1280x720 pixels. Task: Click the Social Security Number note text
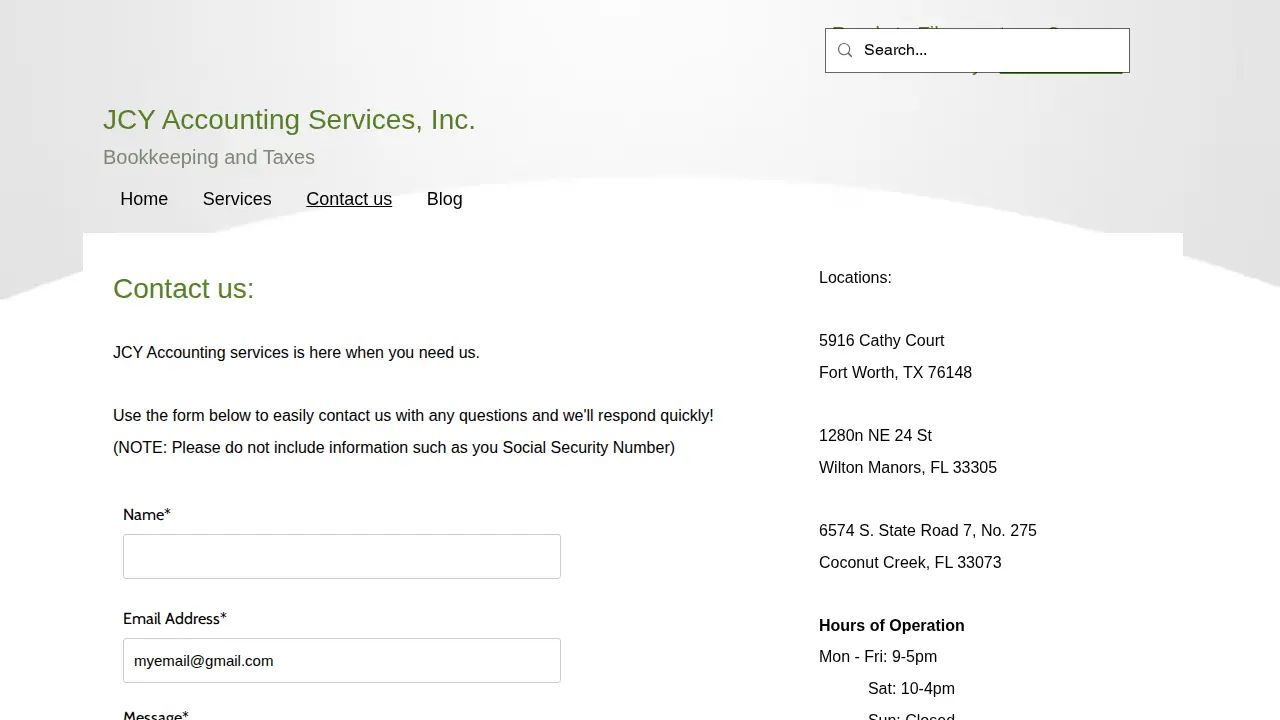(394, 448)
